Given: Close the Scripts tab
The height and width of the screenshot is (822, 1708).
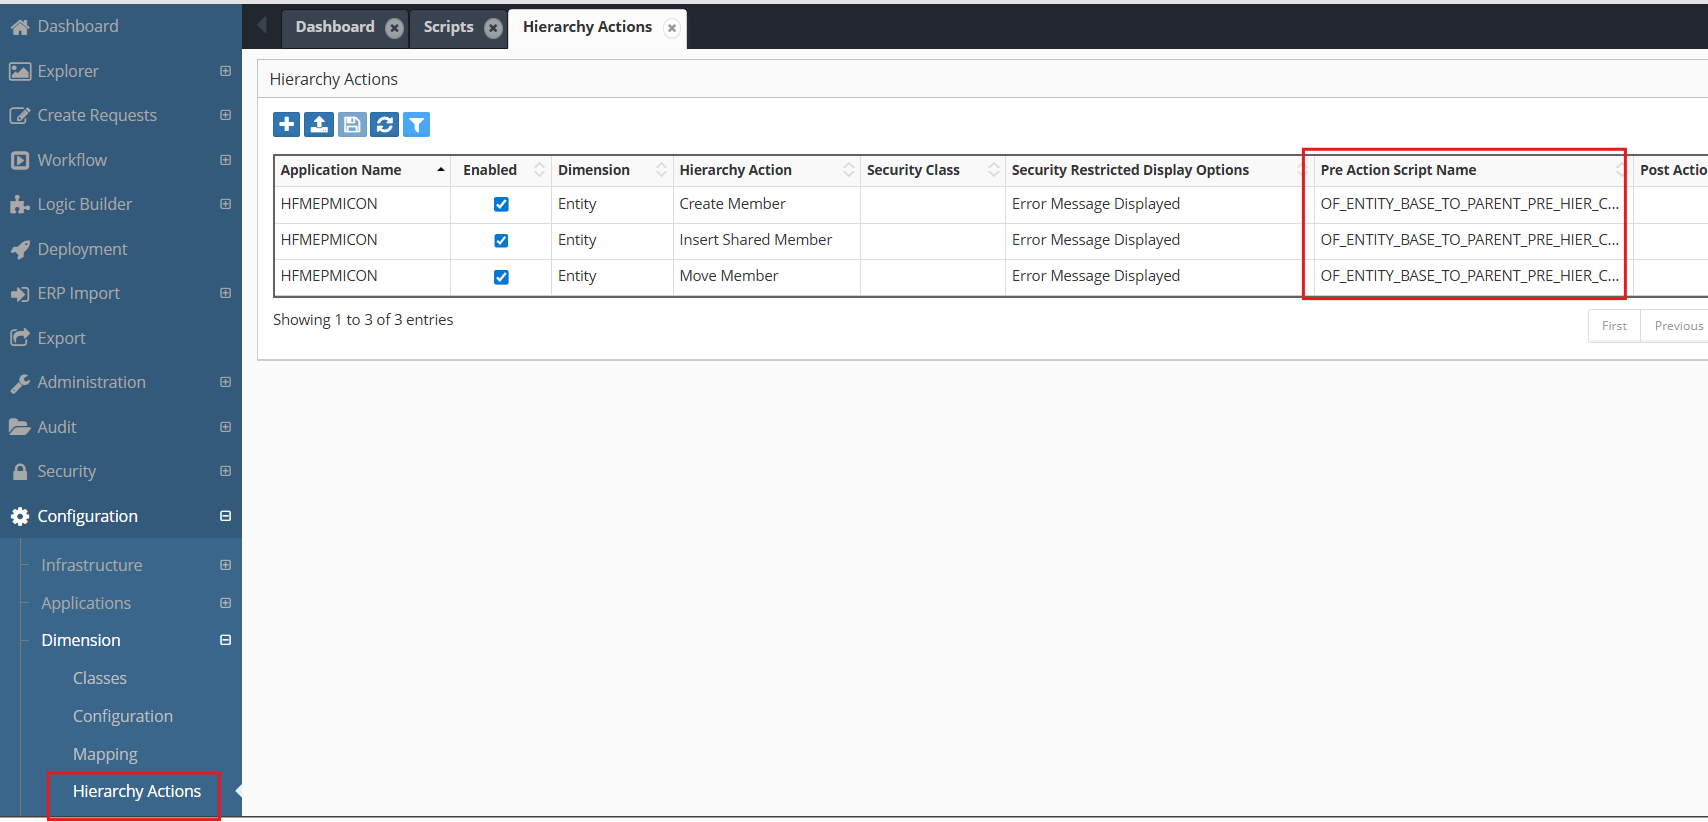Looking at the screenshot, I should (x=493, y=28).
